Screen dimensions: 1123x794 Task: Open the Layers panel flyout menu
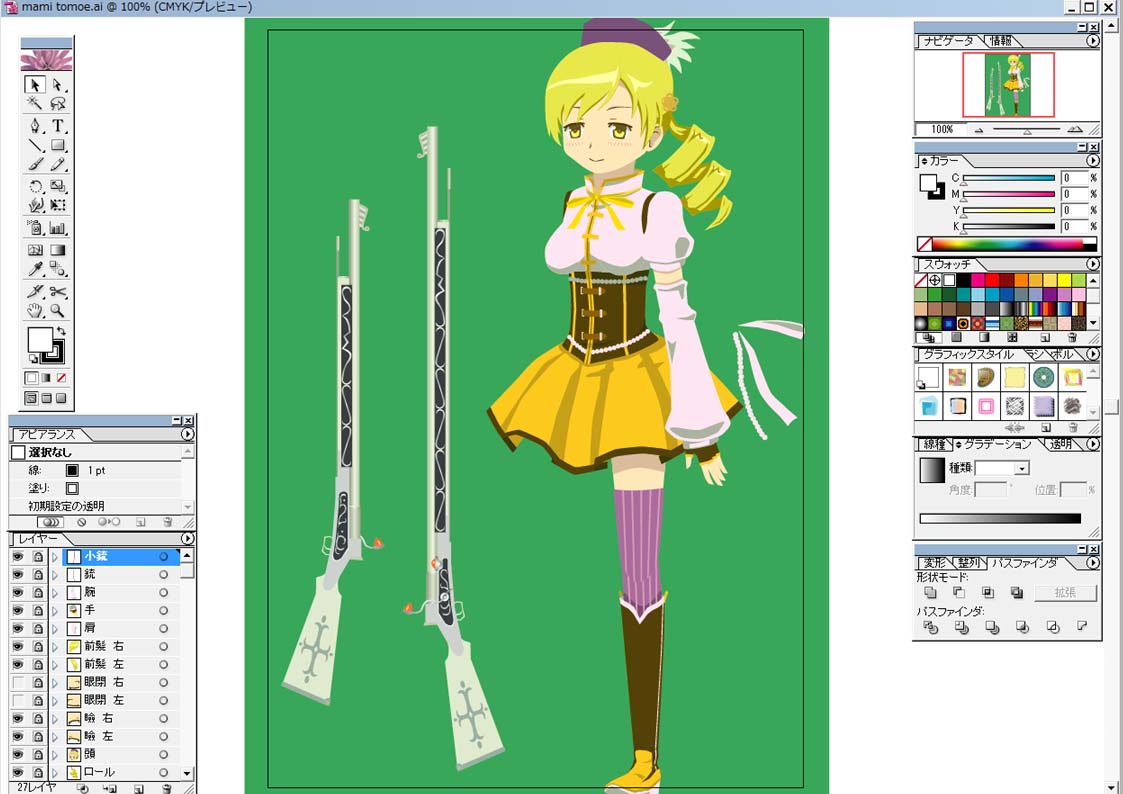tap(188, 538)
